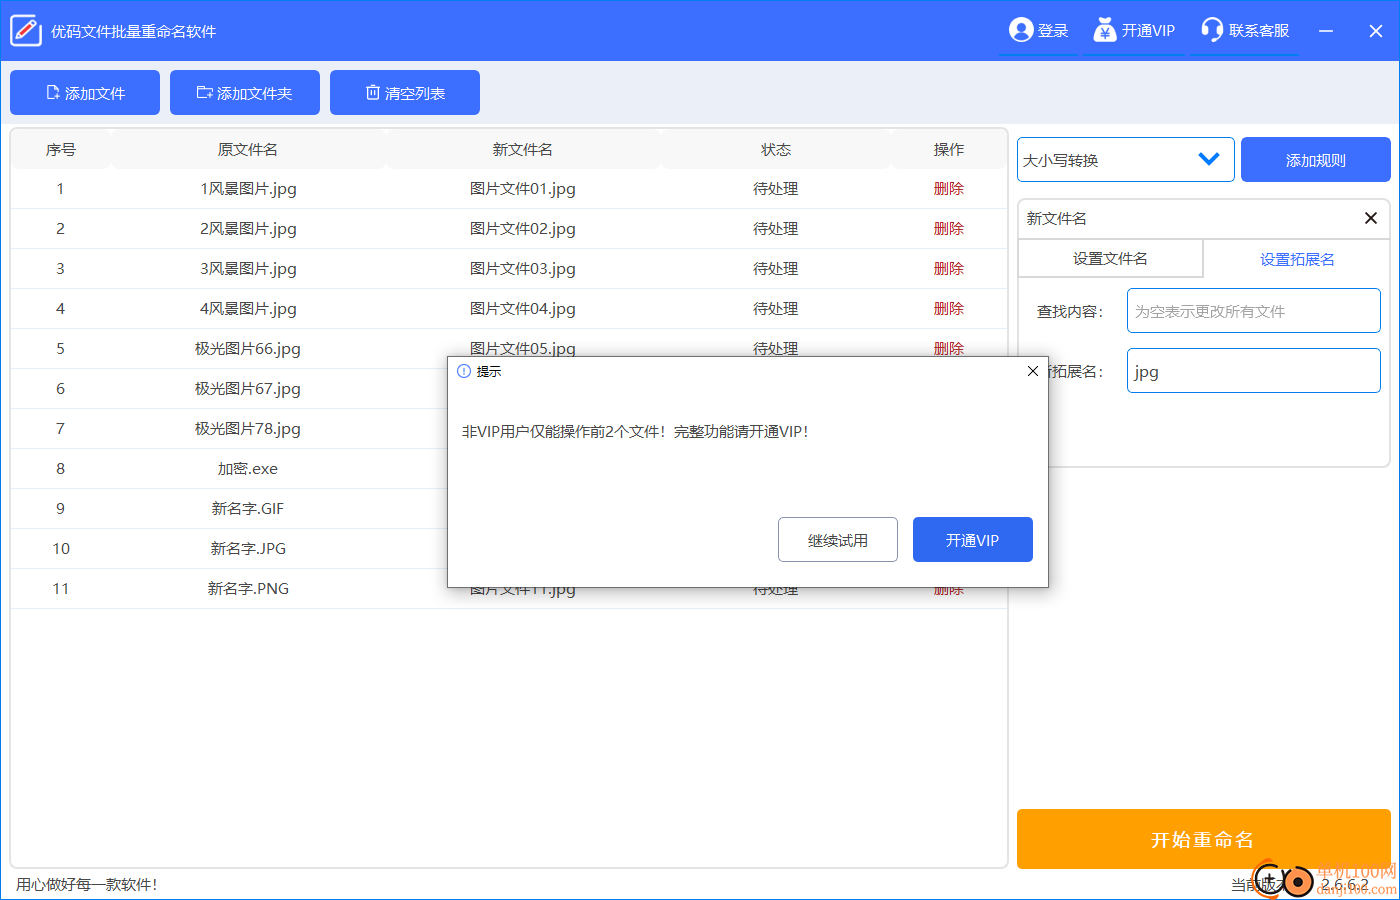Viewport: 1400px width, 900px height.
Task: Click the 状态 column header
Action: click(776, 149)
